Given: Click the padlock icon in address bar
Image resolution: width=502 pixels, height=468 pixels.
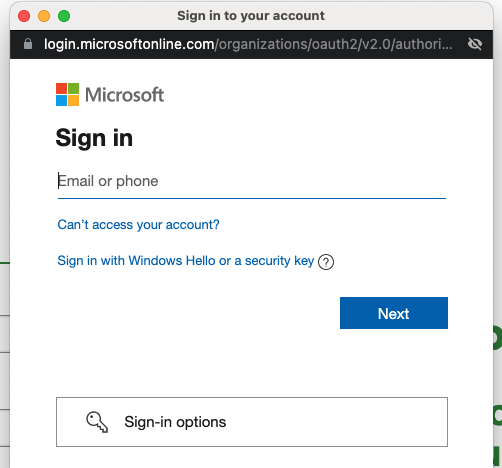Looking at the screenshot, I should click(x=28, y=44).
